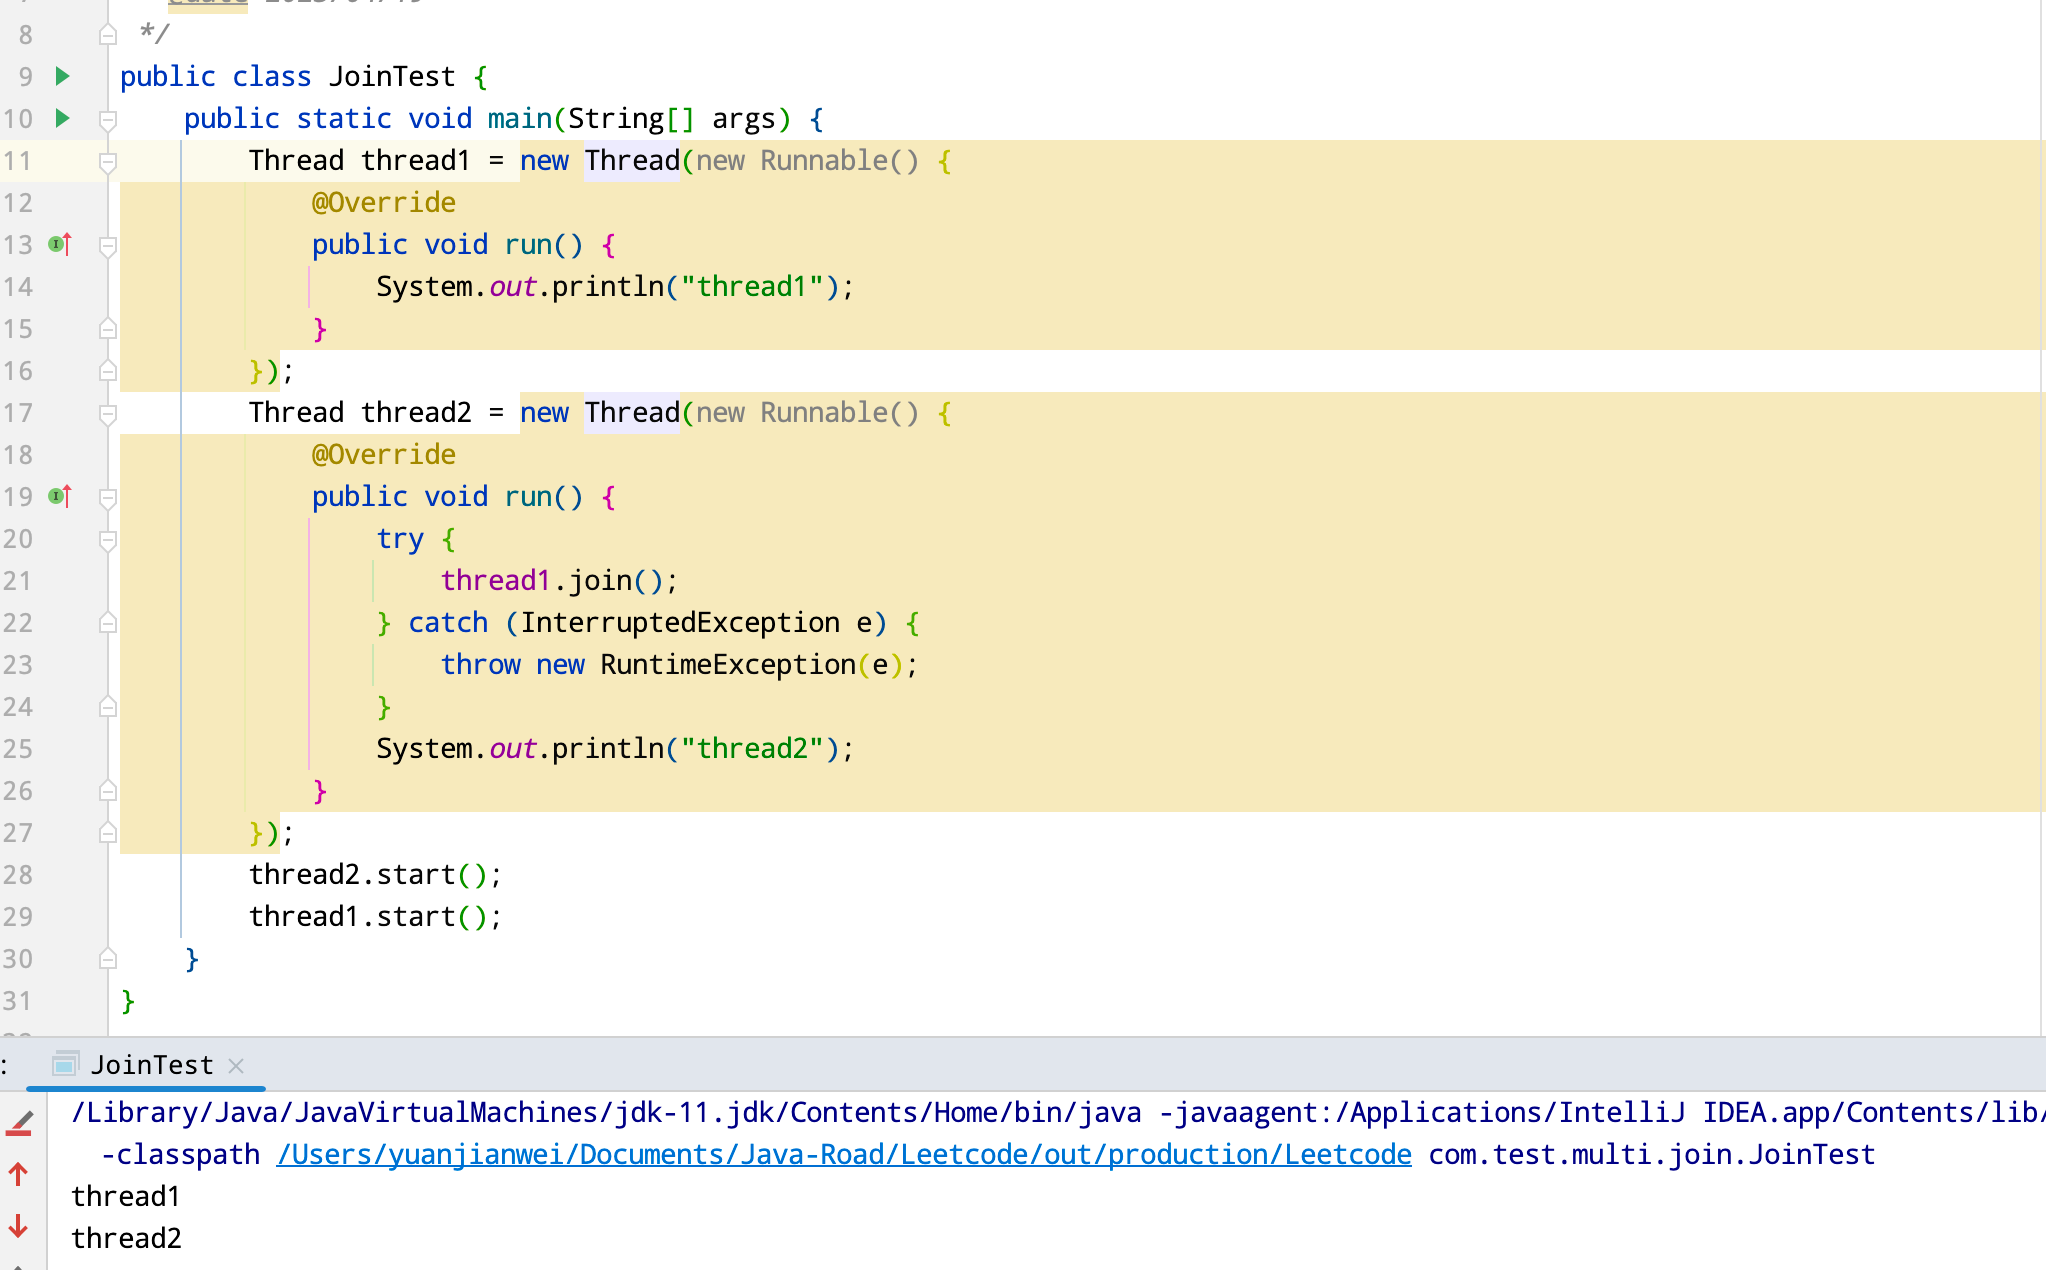Fold the thread1 anonymous Runnable at line 11
Viewport: 2046px width, 1270px height.
pos(108,161)
